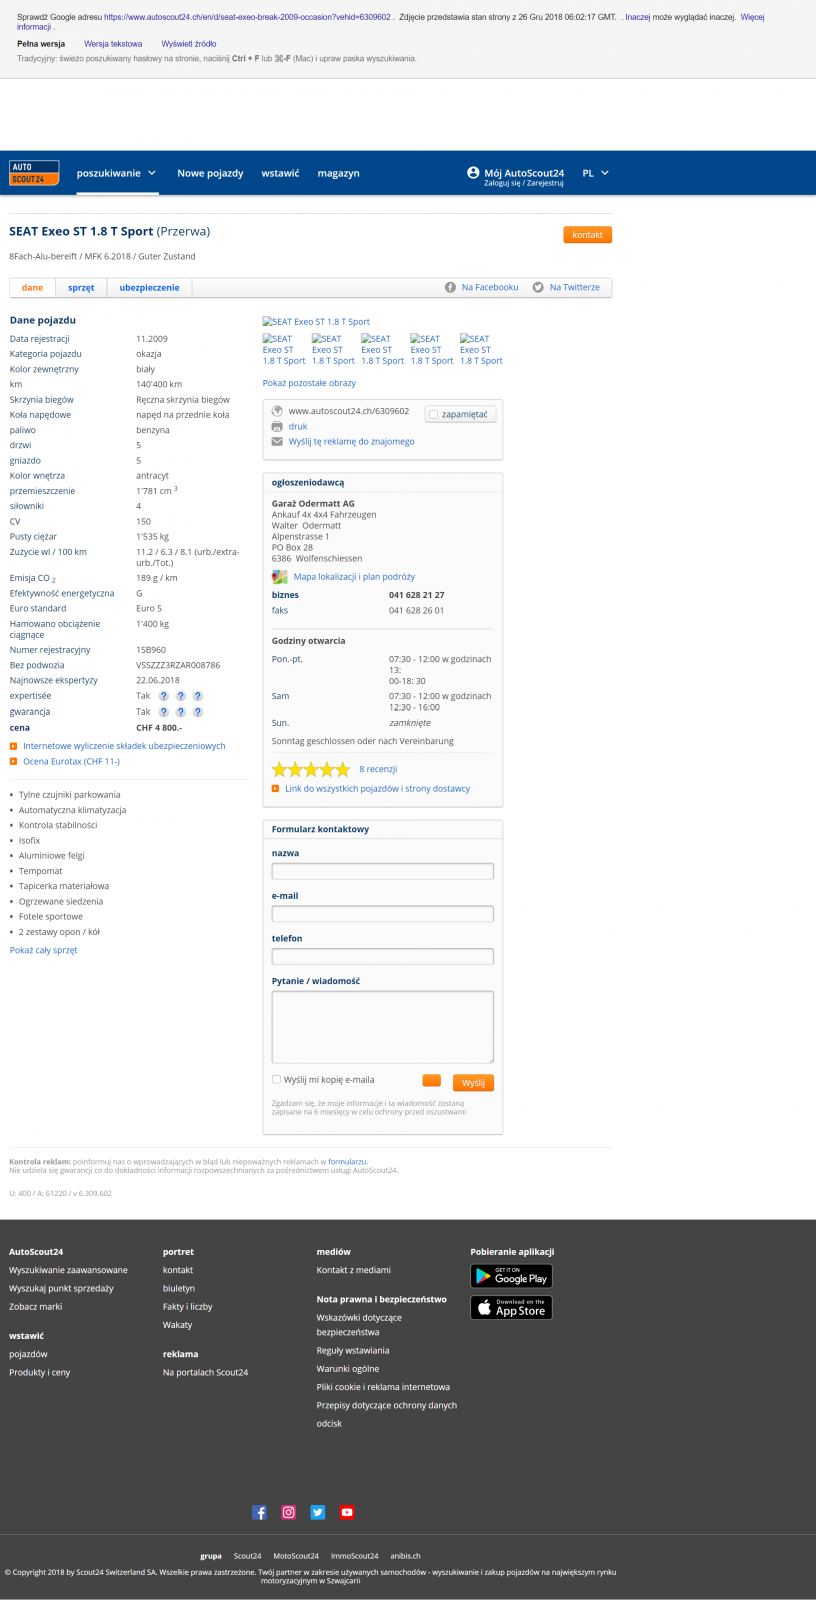Click the druk print link
This screenshot has width=816, height=1600.
click(x=298, y=426)
